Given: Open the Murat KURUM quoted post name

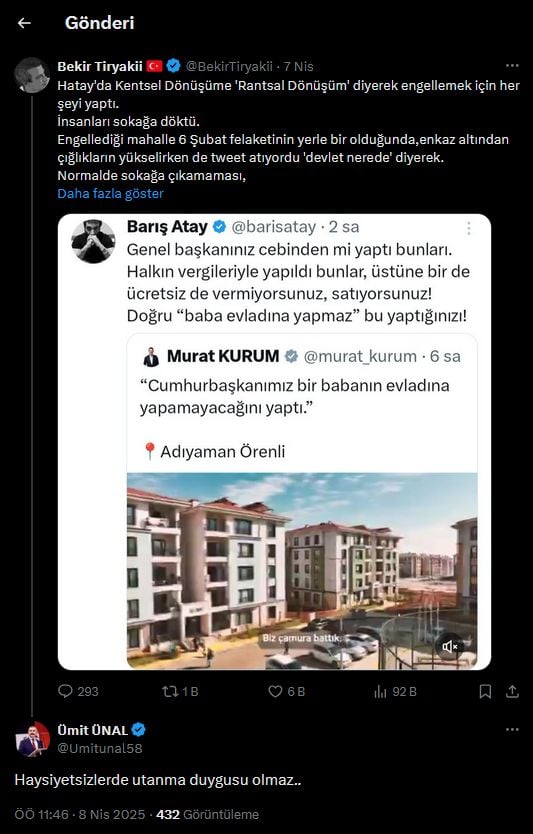Looking at the screenshot, I should click(223, 356).
